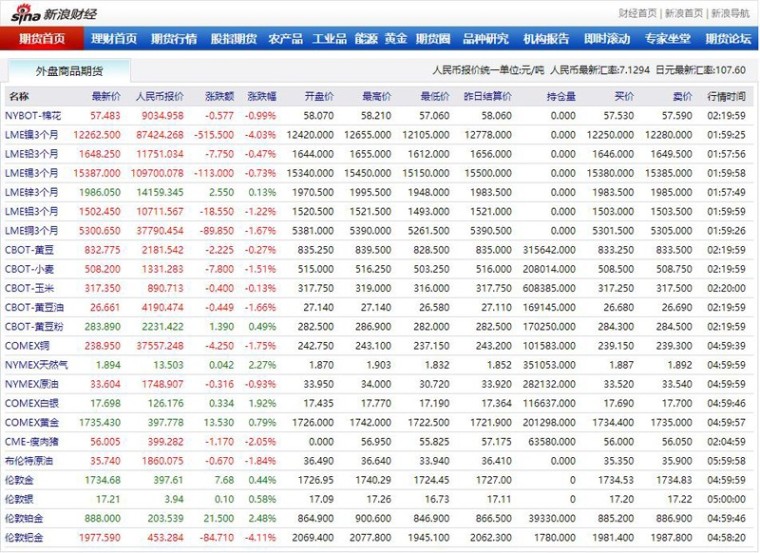Open the NYMEX原油 quote link
Image resolution: width=760 pixels, height=553 pixels.
(32, 384)
